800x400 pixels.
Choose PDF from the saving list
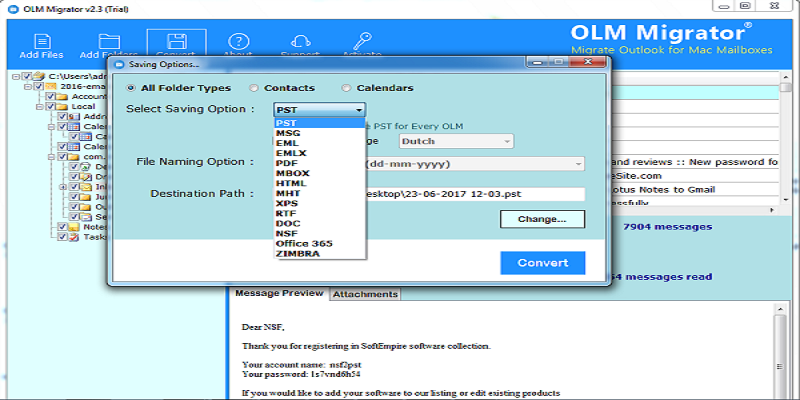319,163
